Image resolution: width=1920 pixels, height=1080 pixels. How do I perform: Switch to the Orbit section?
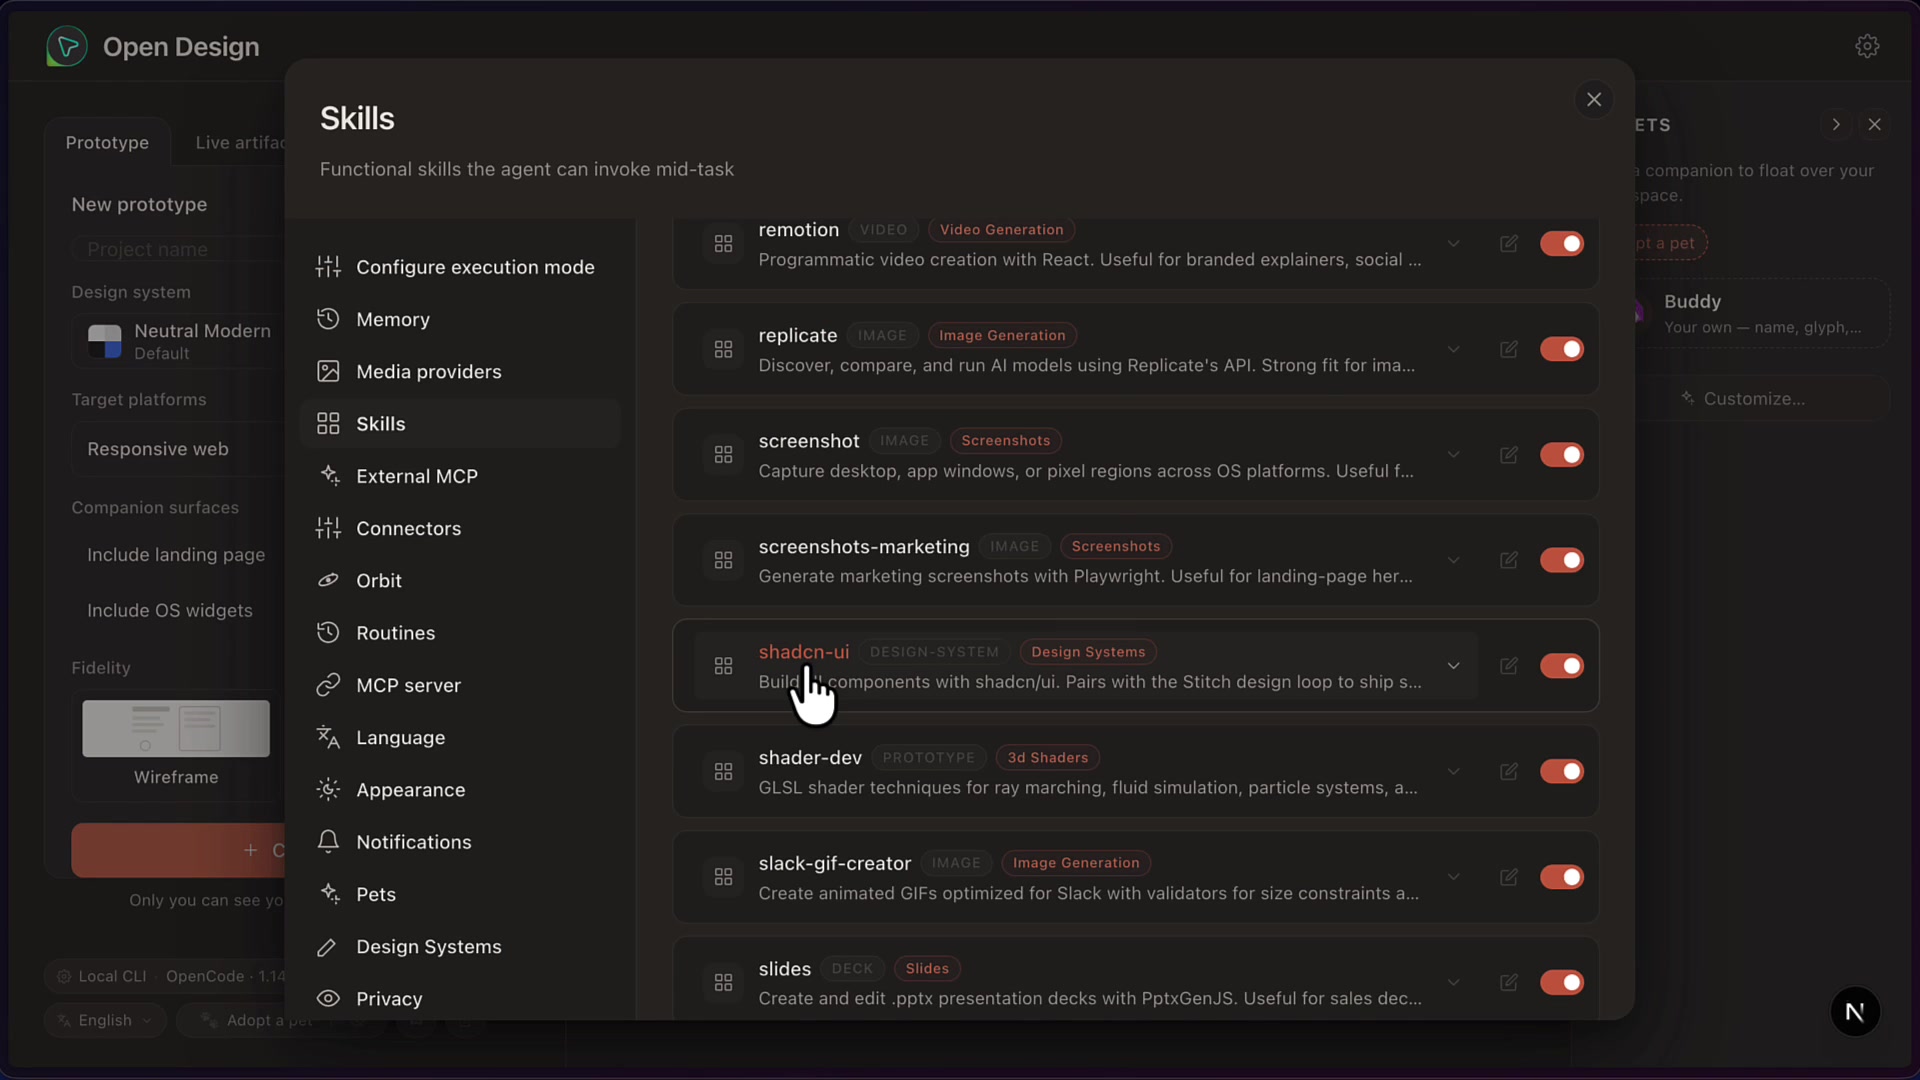[x=460, y=580]
